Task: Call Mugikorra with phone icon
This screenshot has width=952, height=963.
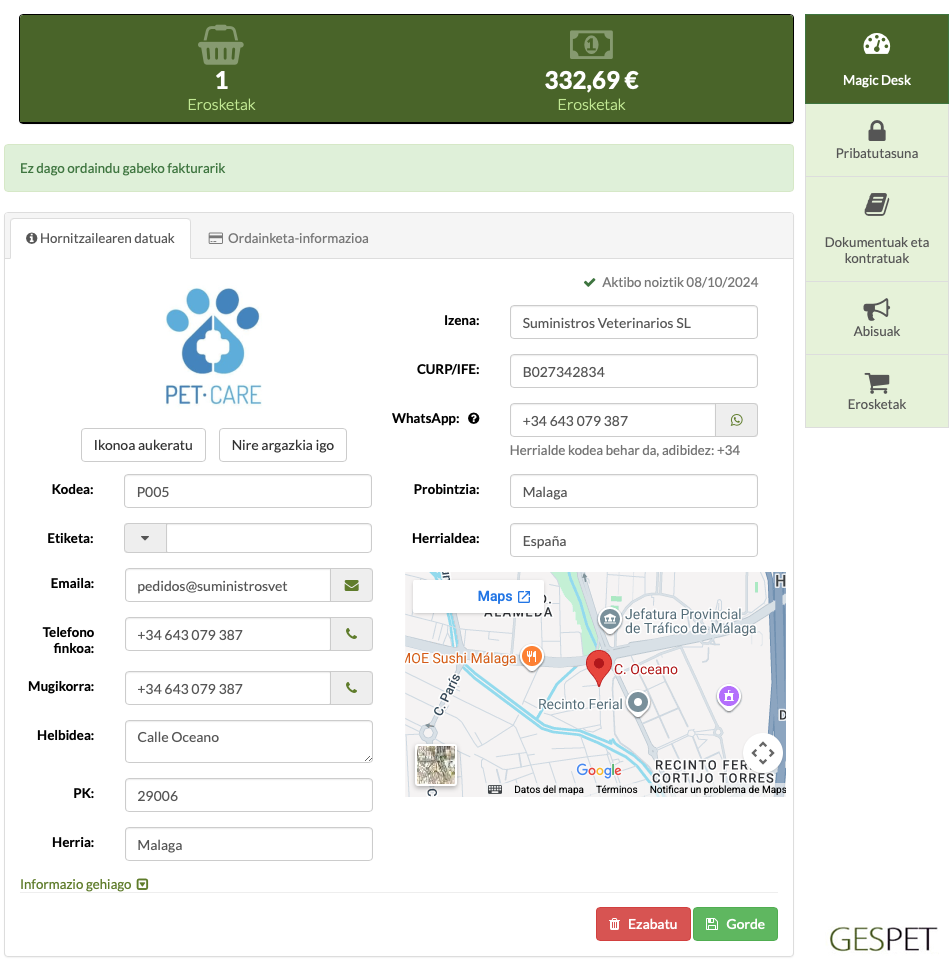Action: (x=351, y=688)
